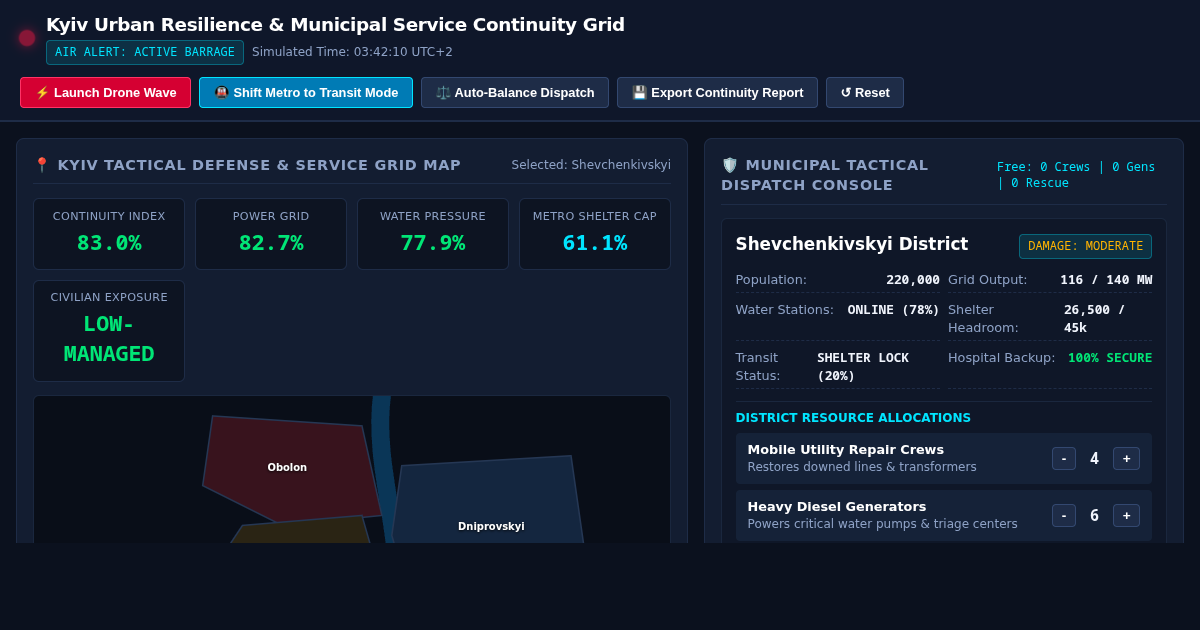Viewport: 1200px width, 630px height.
Task: Click the Water Stations ONLINE (78%) value
Action: 894,310
